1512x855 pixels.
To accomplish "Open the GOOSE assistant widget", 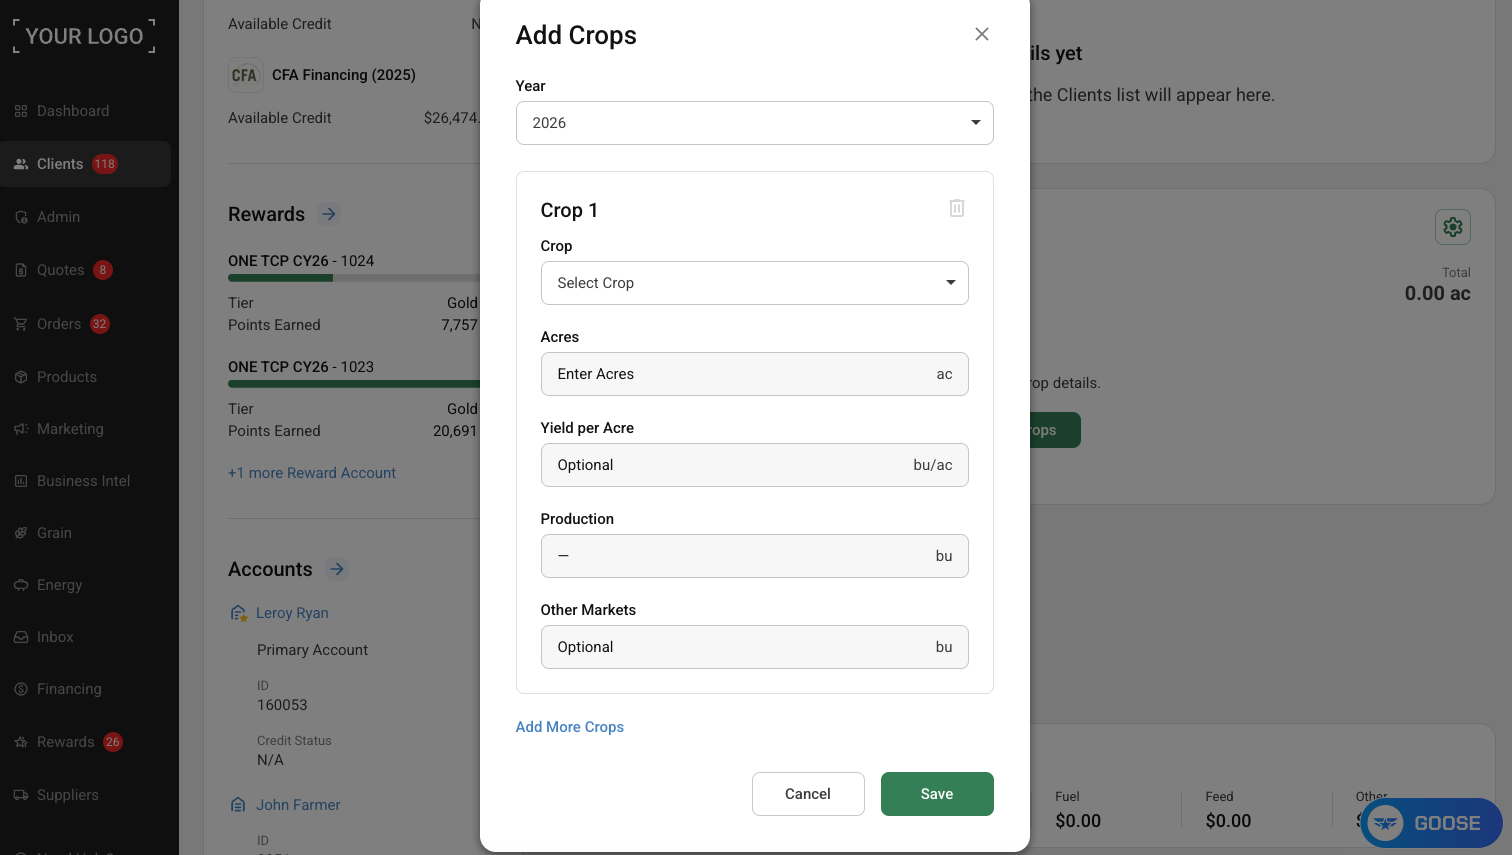I will 1432,823.
